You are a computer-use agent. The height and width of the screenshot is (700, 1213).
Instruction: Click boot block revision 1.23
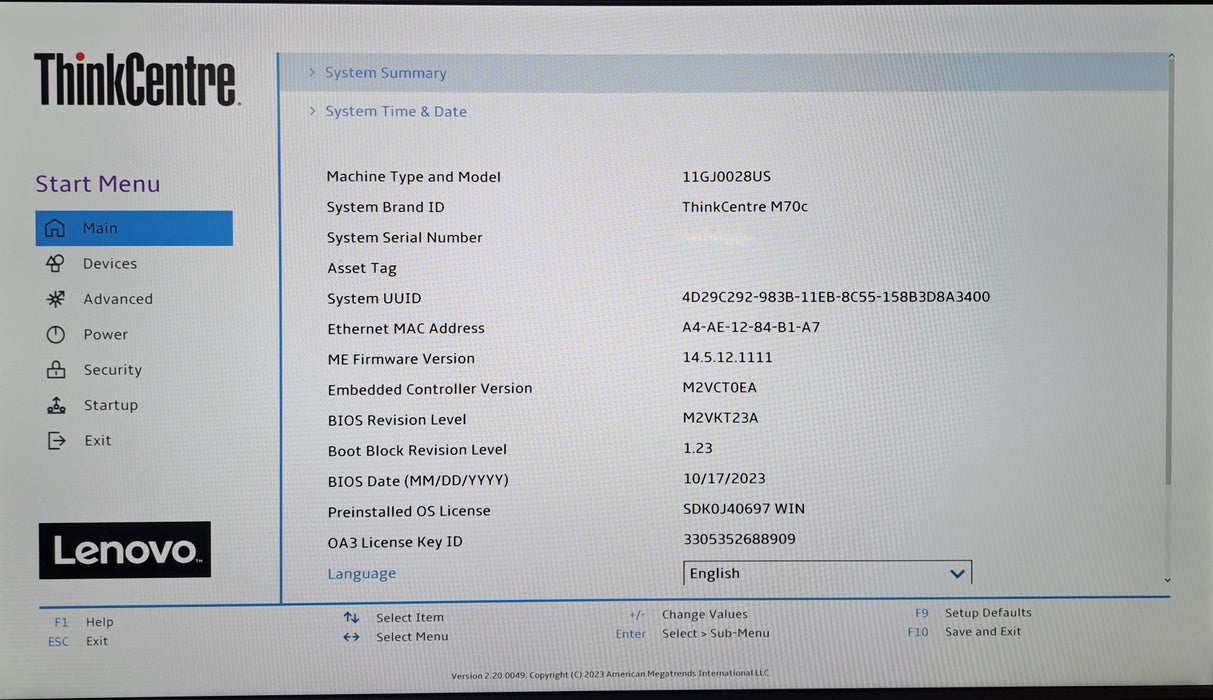[698, 448]
